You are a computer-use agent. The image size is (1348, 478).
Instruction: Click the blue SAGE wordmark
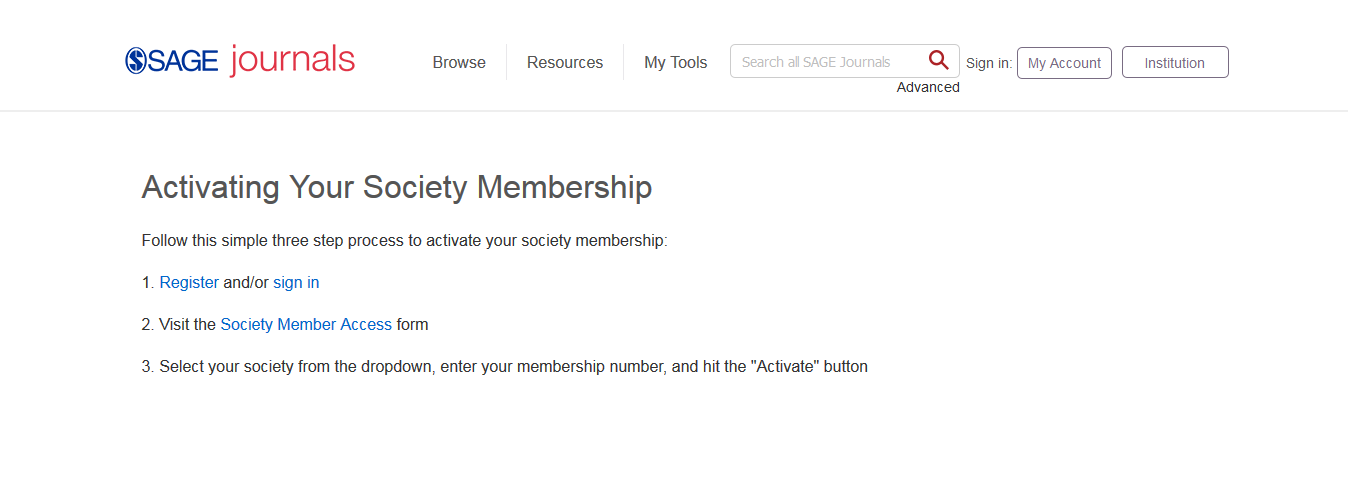[x=184, y=61]
